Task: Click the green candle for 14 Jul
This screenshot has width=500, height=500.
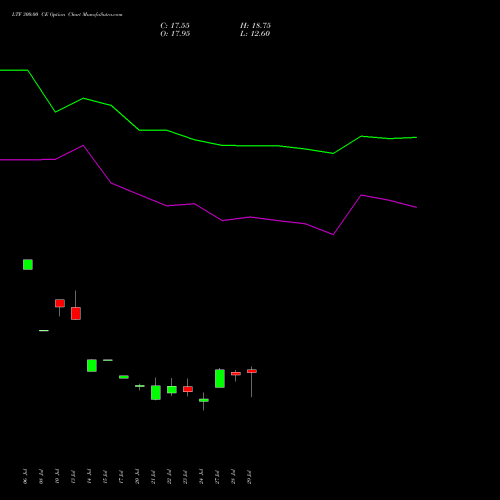Action: [92, 365]
